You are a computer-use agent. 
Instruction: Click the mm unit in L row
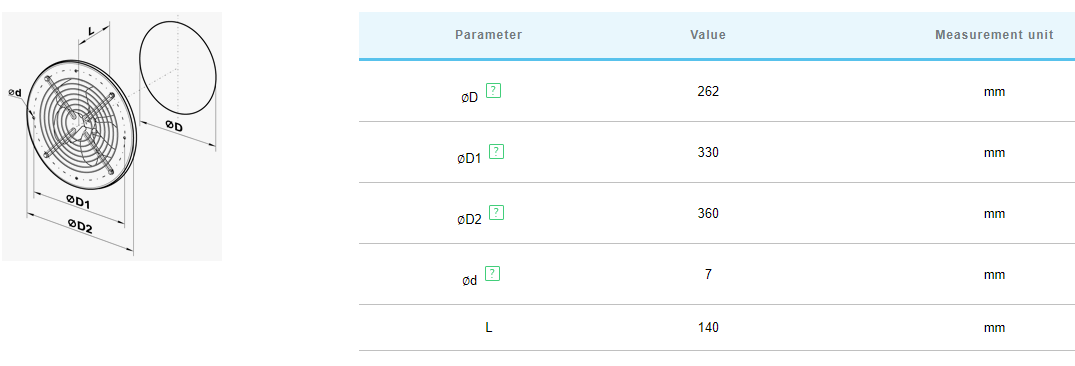(994, 328)
